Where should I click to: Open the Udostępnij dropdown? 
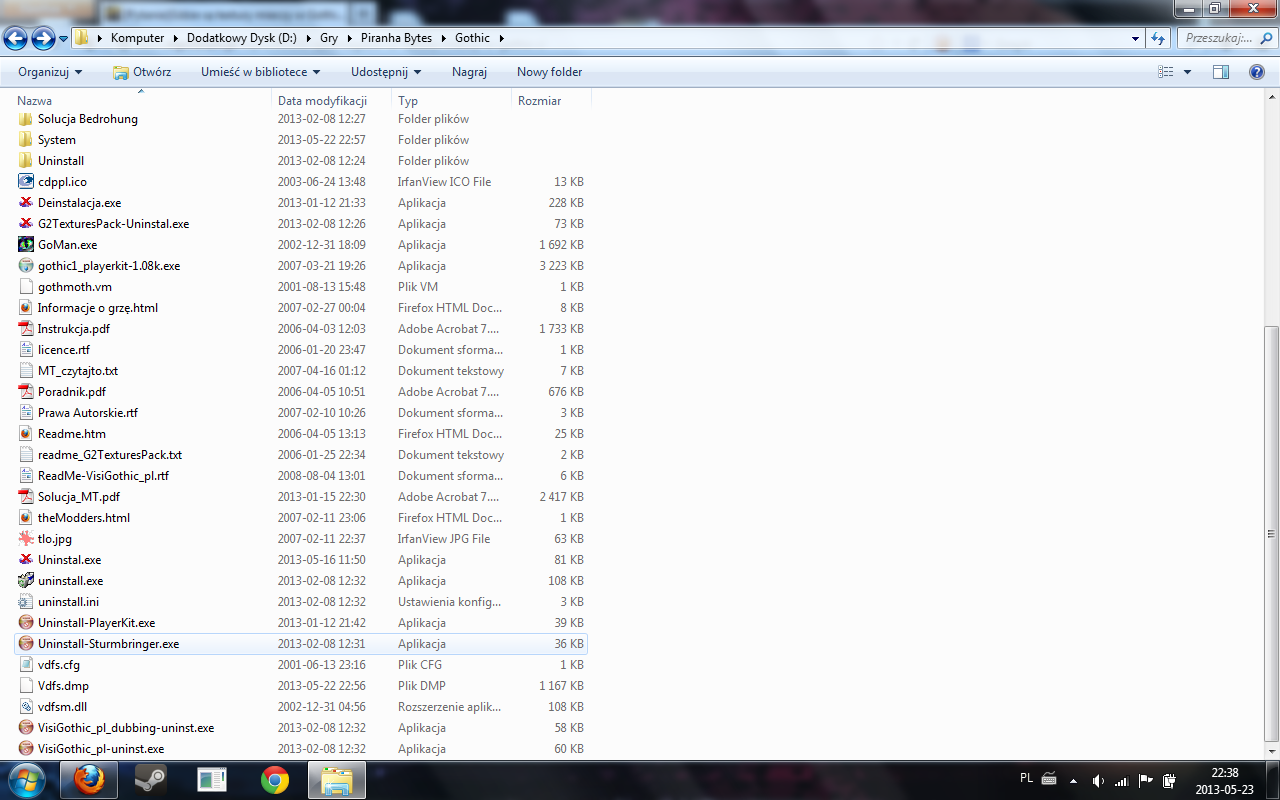coord(386,72)
